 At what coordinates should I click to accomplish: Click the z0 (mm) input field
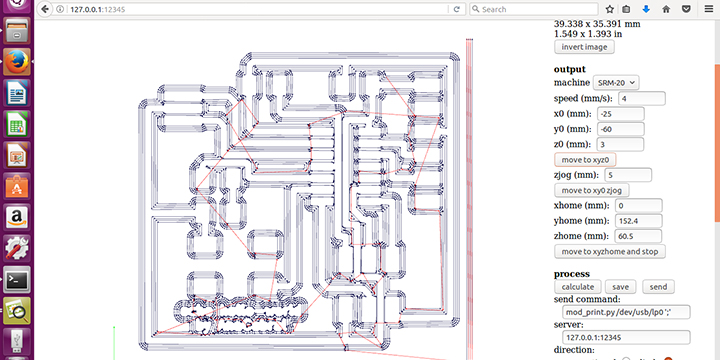pos(620,144)
